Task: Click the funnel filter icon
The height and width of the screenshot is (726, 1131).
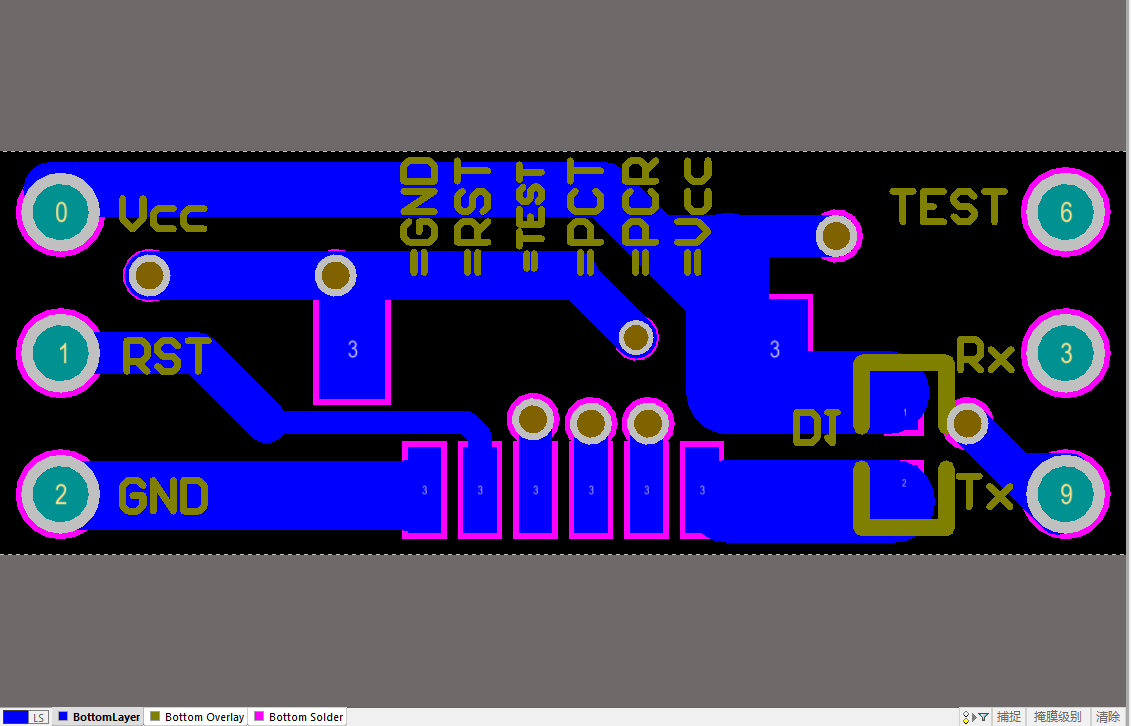Action: point(982,717)
